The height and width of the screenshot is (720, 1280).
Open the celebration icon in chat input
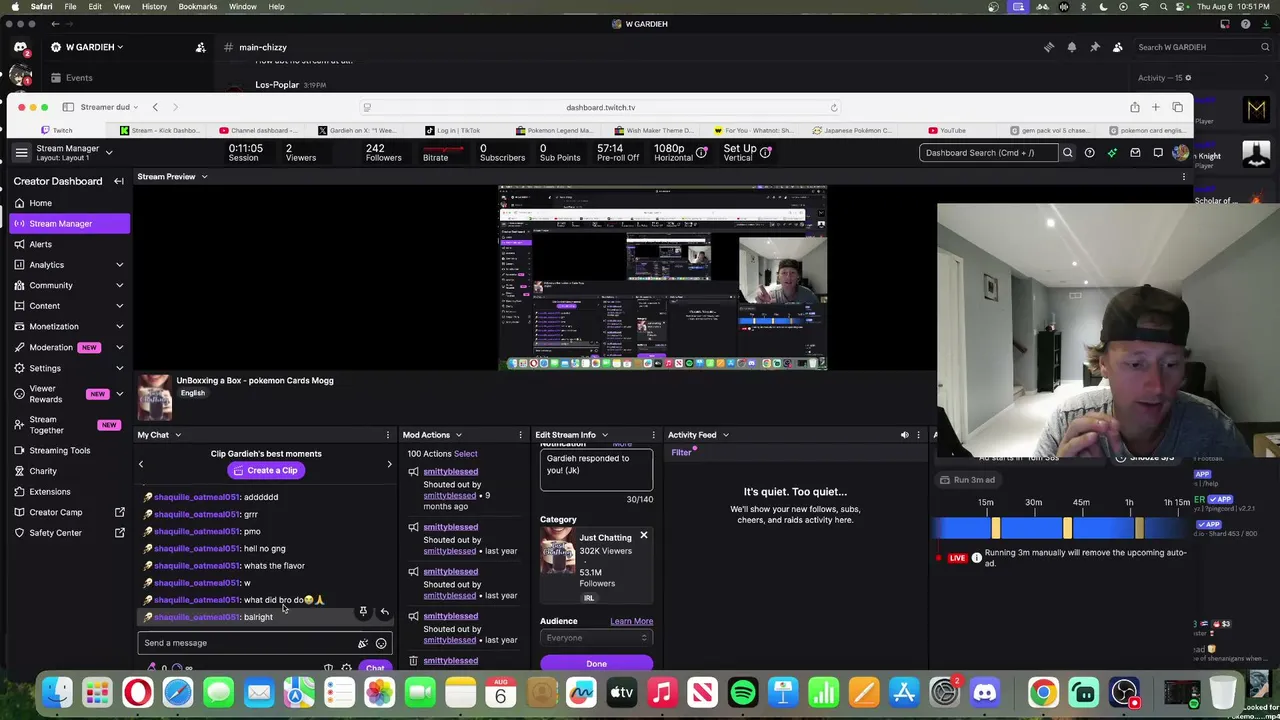363,644
